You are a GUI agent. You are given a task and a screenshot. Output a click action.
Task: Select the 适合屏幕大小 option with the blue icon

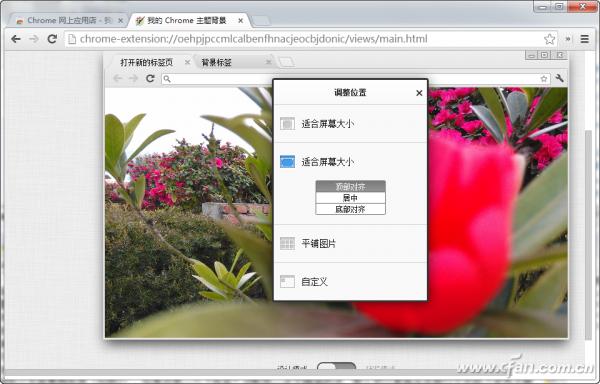[x=350, y=162]
